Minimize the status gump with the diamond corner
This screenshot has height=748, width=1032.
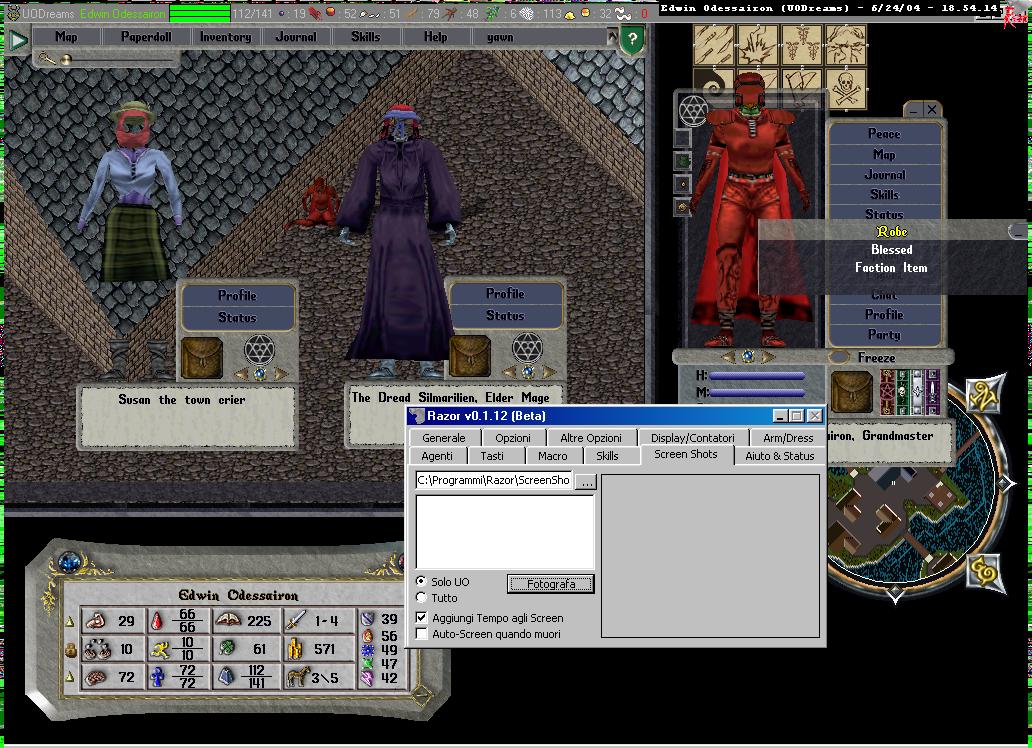pyautogui.click(x=421, y=695)
